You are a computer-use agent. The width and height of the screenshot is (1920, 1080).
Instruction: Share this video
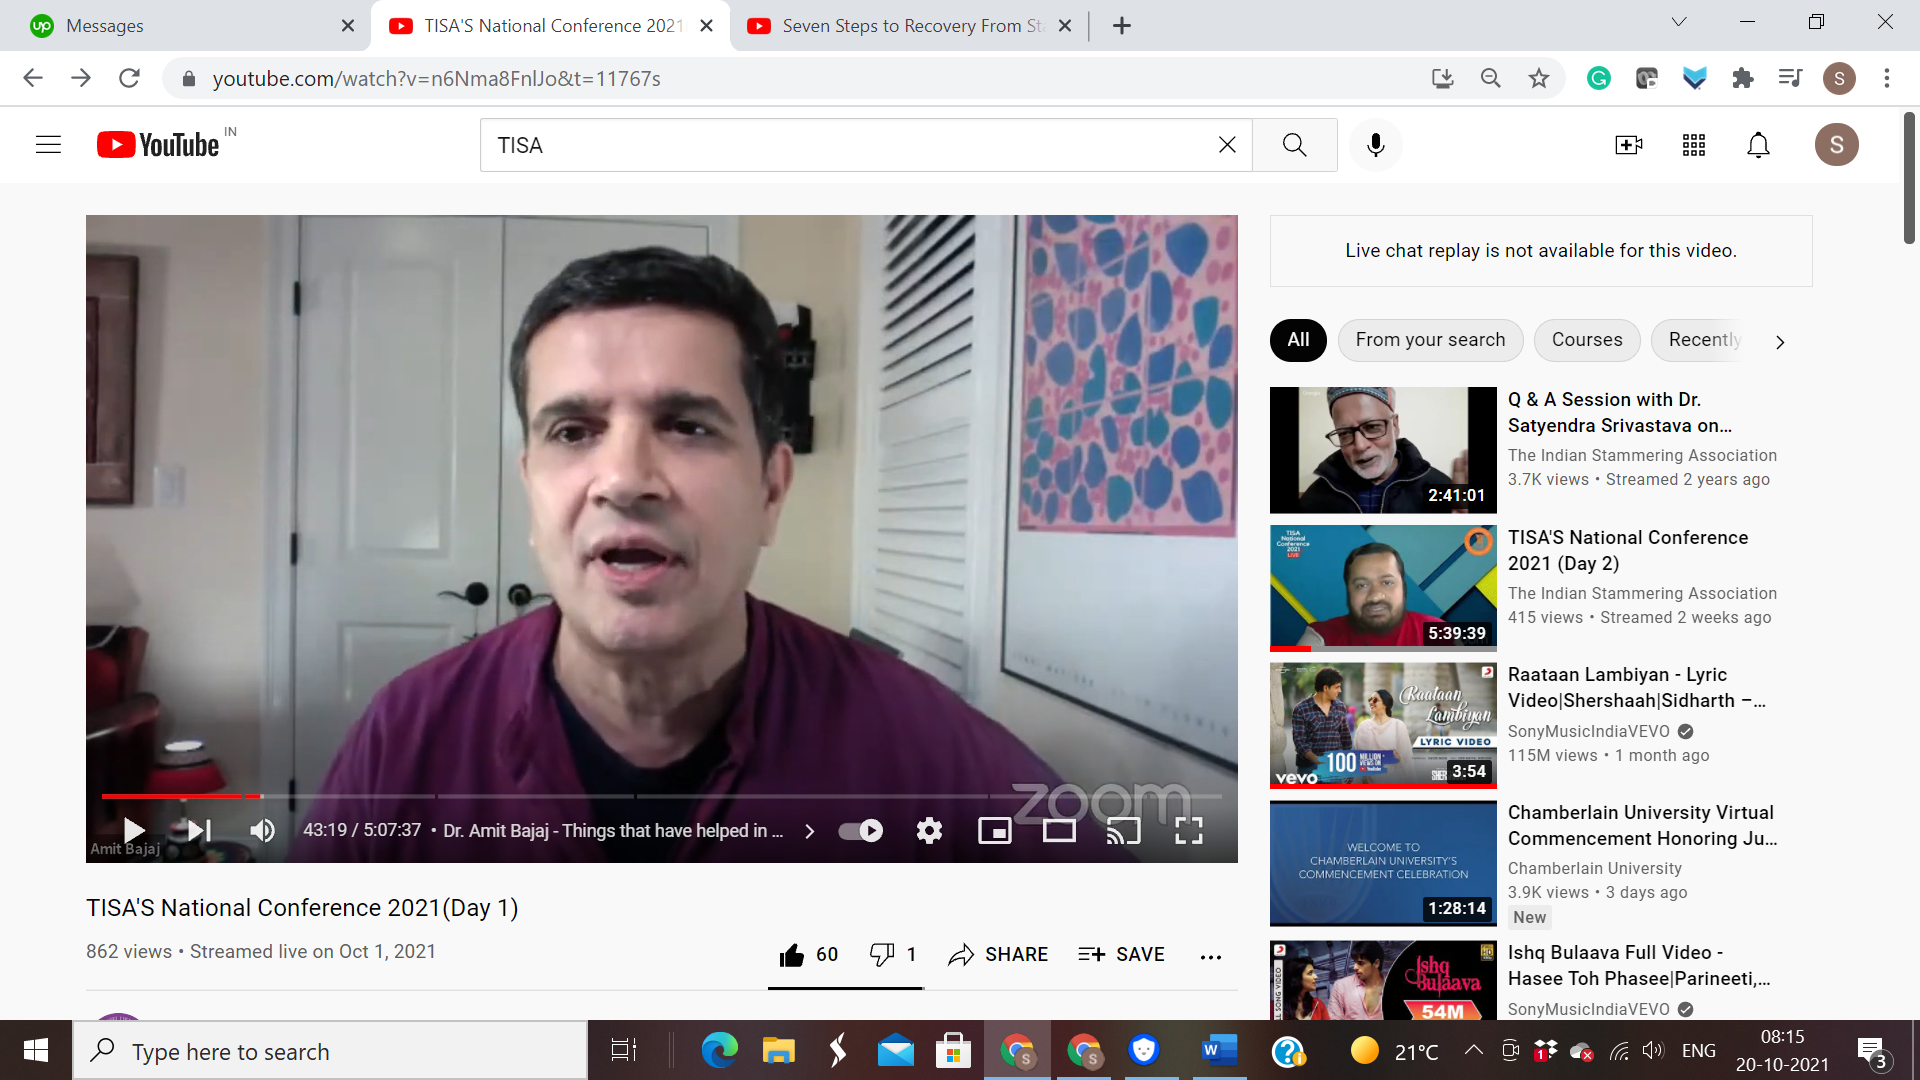pos(998,955)
